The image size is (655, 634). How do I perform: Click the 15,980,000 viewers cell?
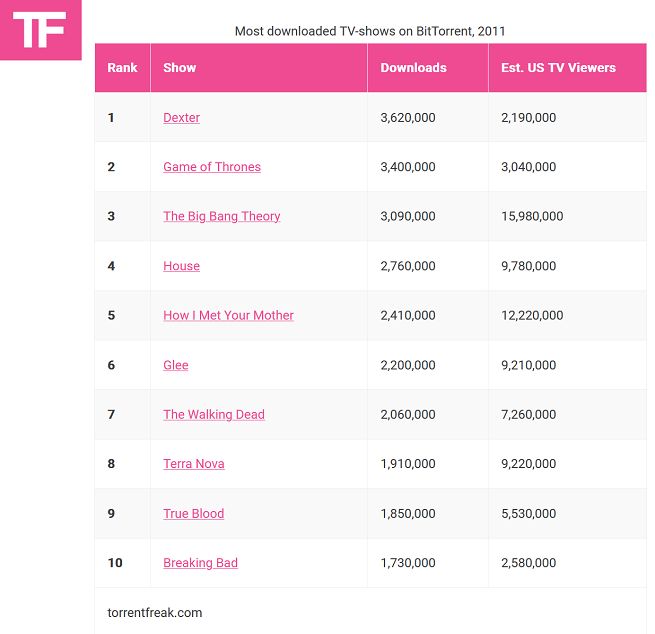tap(531, 216)
